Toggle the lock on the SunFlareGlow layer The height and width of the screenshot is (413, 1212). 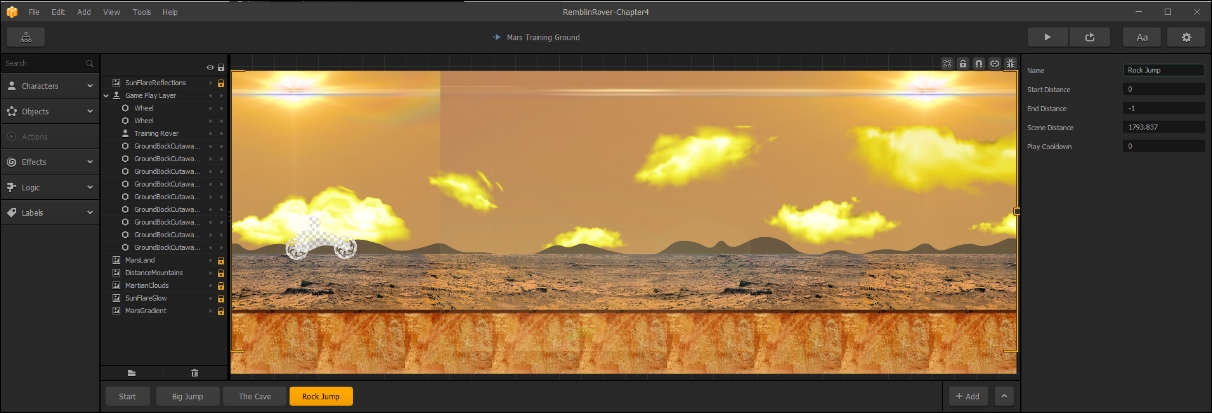221,298
